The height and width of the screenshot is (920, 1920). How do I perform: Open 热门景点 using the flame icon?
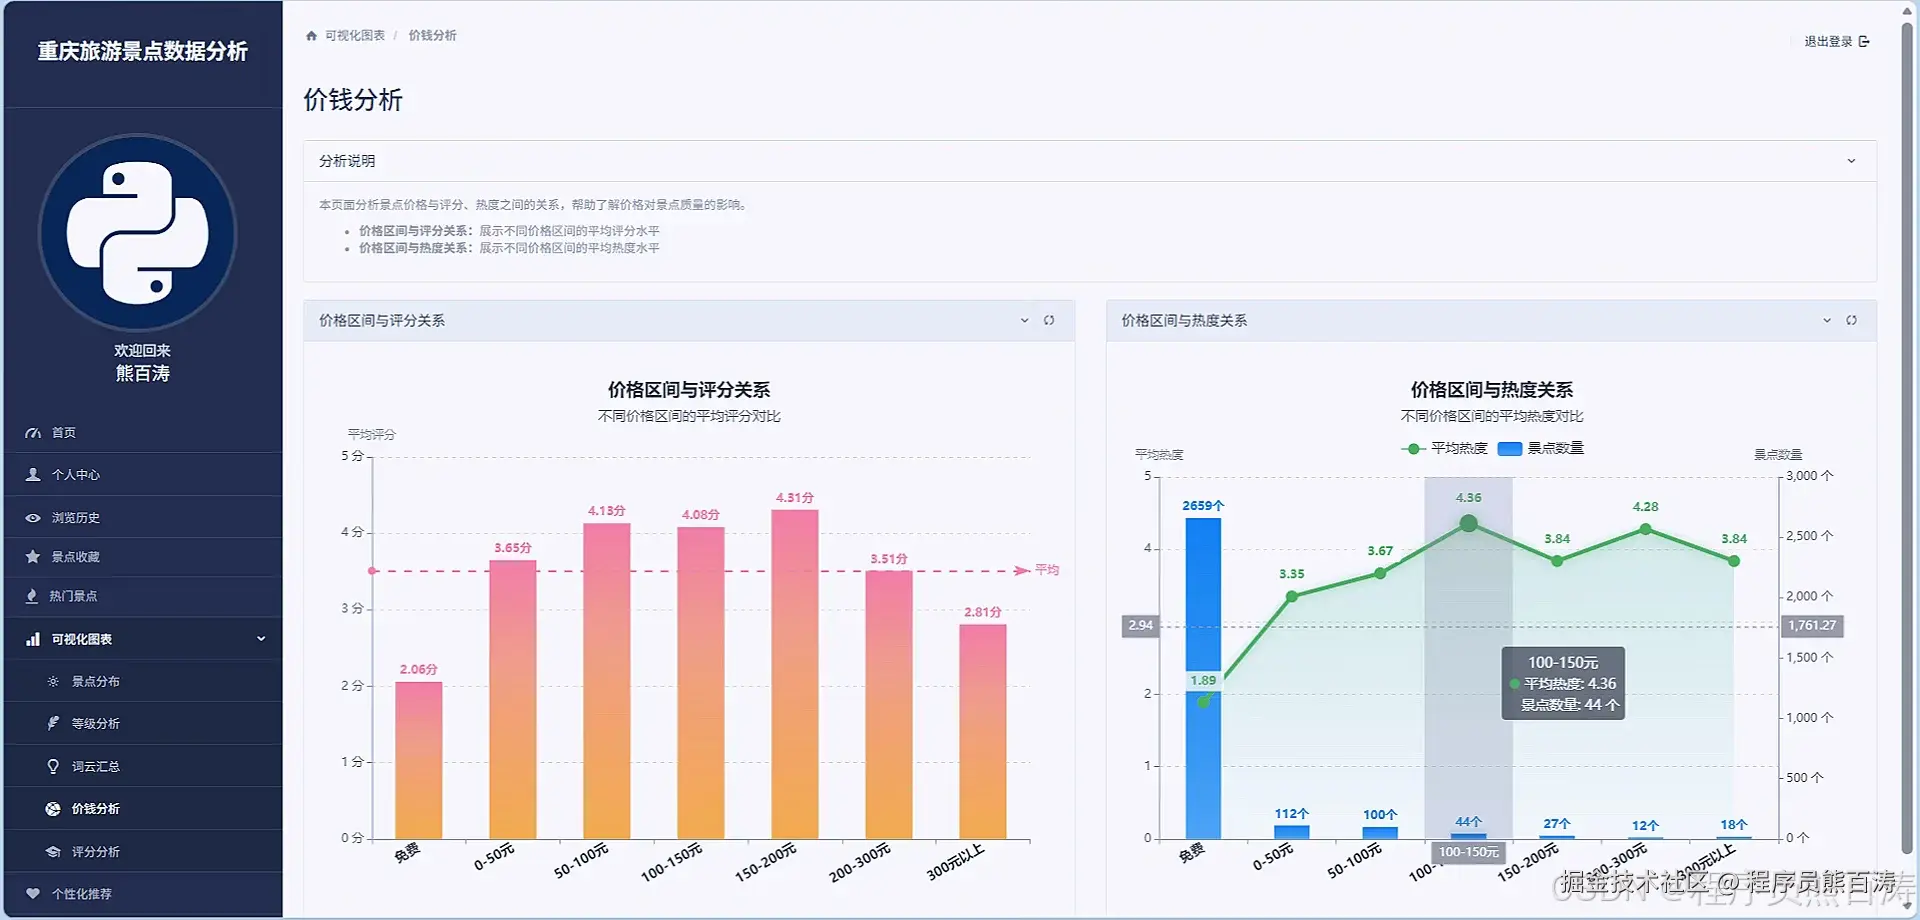tap(33, 596)
